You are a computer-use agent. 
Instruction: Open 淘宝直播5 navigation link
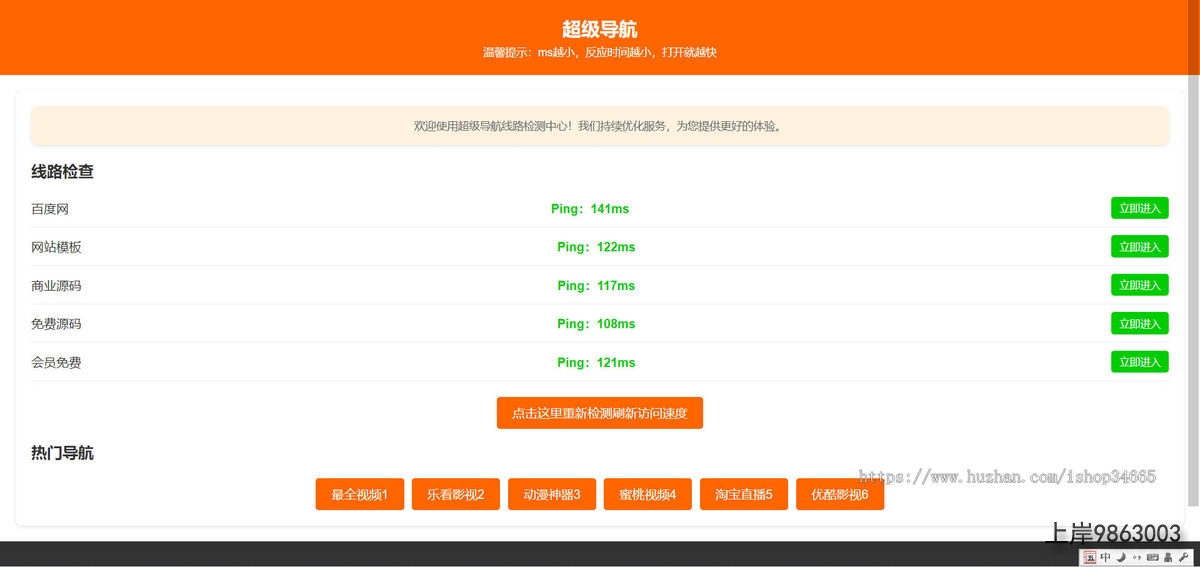tap(743, 494)
